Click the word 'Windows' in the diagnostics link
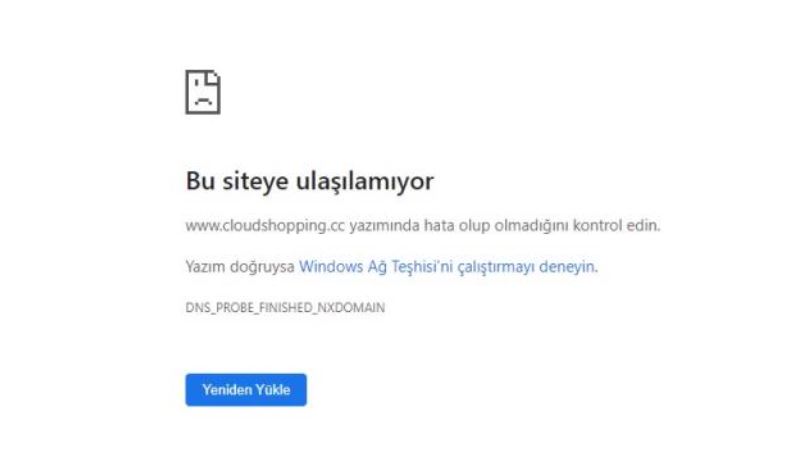 (331, 266)
